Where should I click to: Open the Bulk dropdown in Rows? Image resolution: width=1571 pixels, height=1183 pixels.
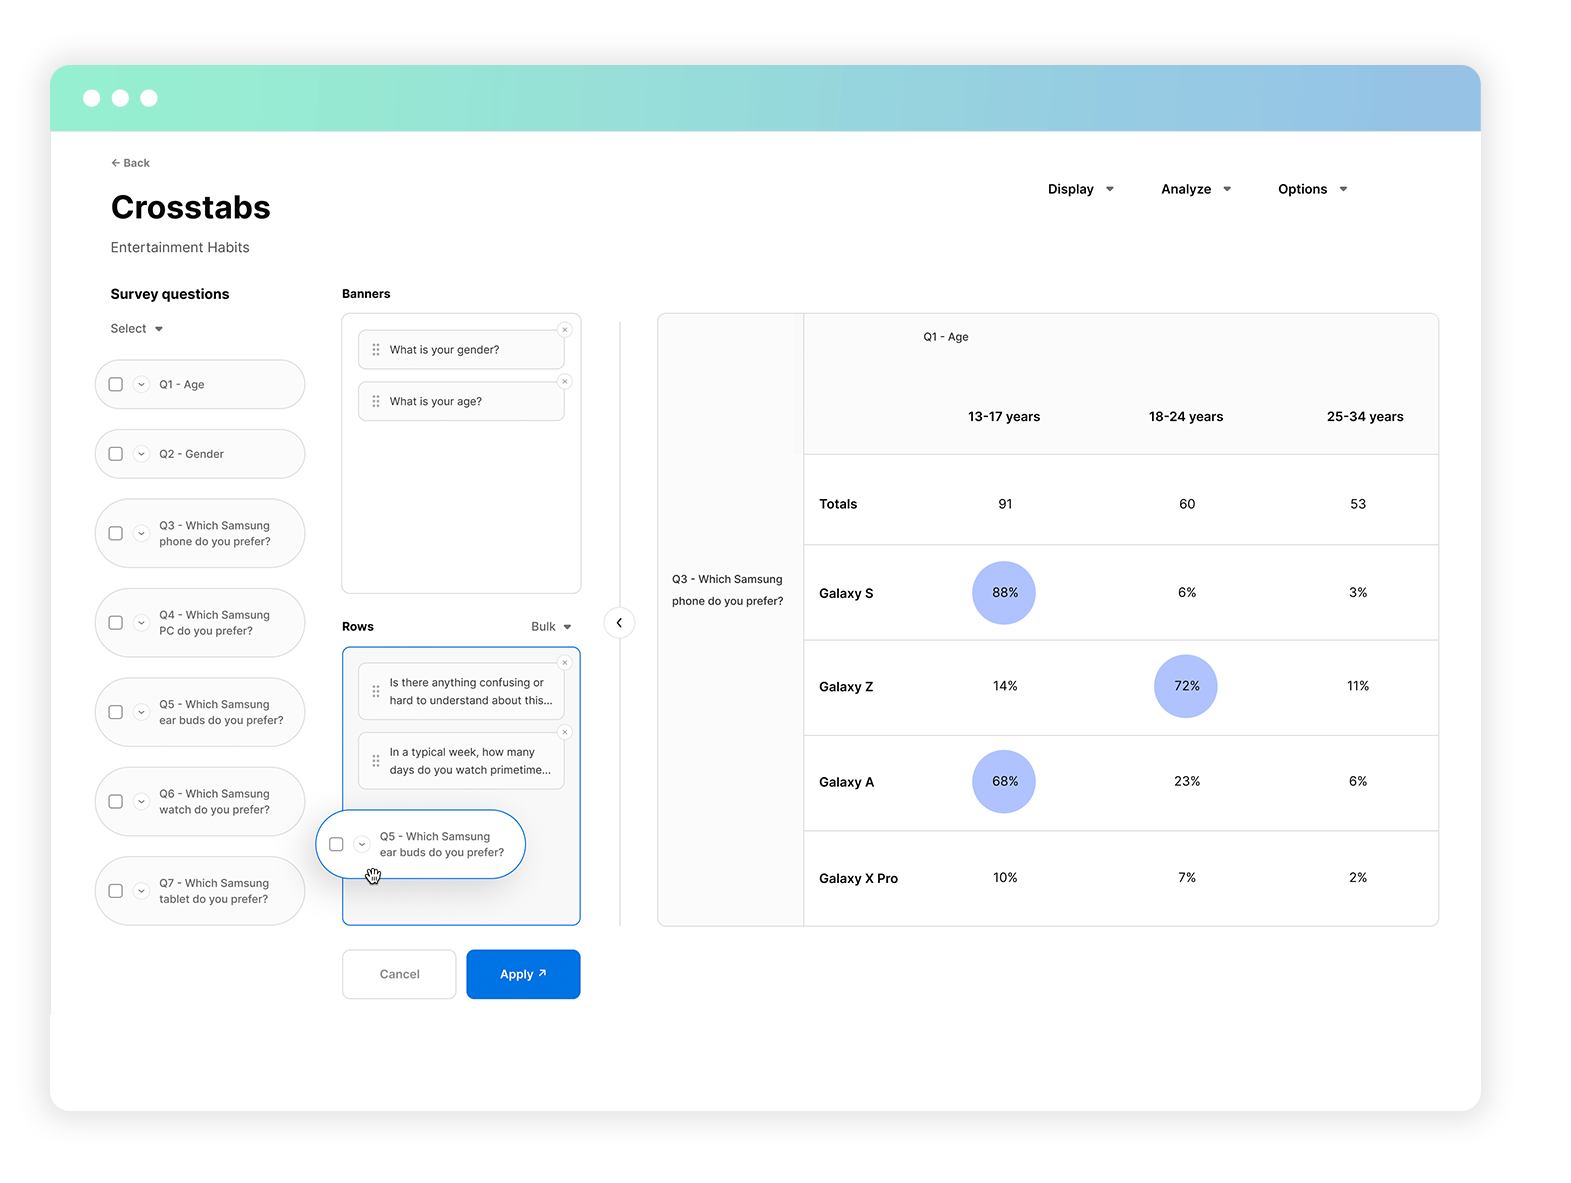tap(551, 627)
